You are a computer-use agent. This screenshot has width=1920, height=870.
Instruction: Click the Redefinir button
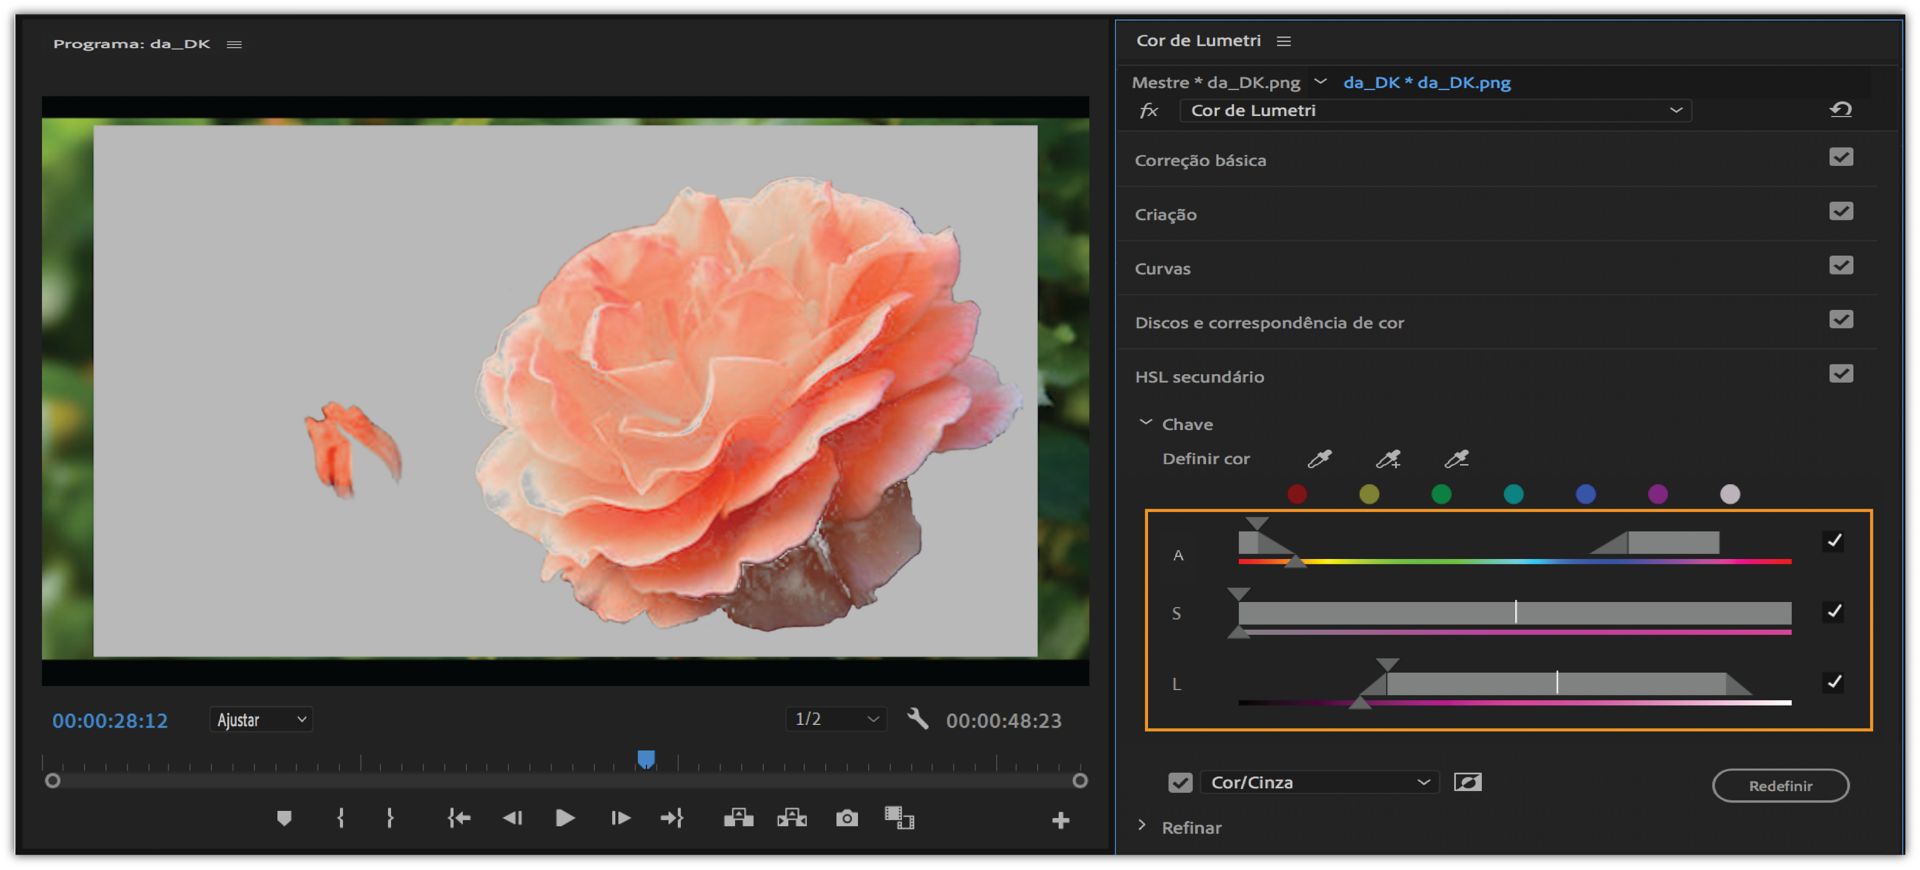[x=1780, y=786]
